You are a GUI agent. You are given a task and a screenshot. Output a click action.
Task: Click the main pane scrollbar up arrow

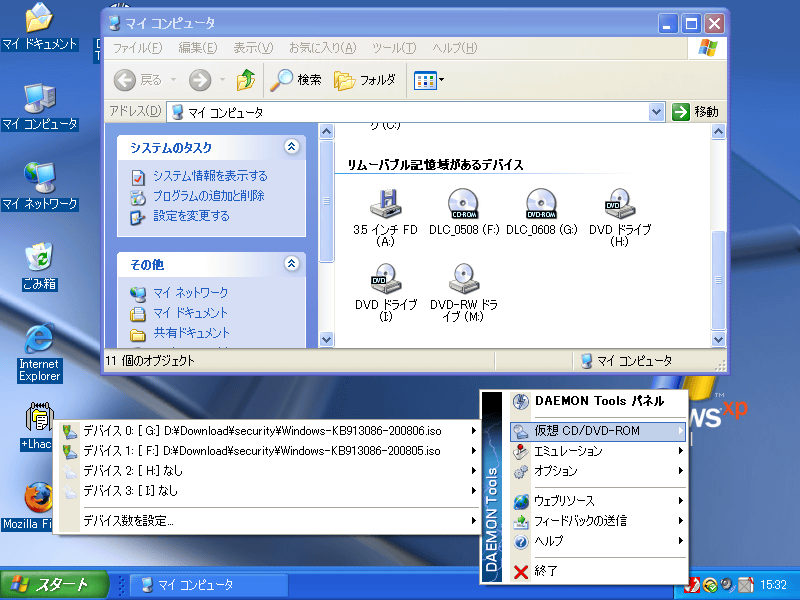(x=718, y=132)
